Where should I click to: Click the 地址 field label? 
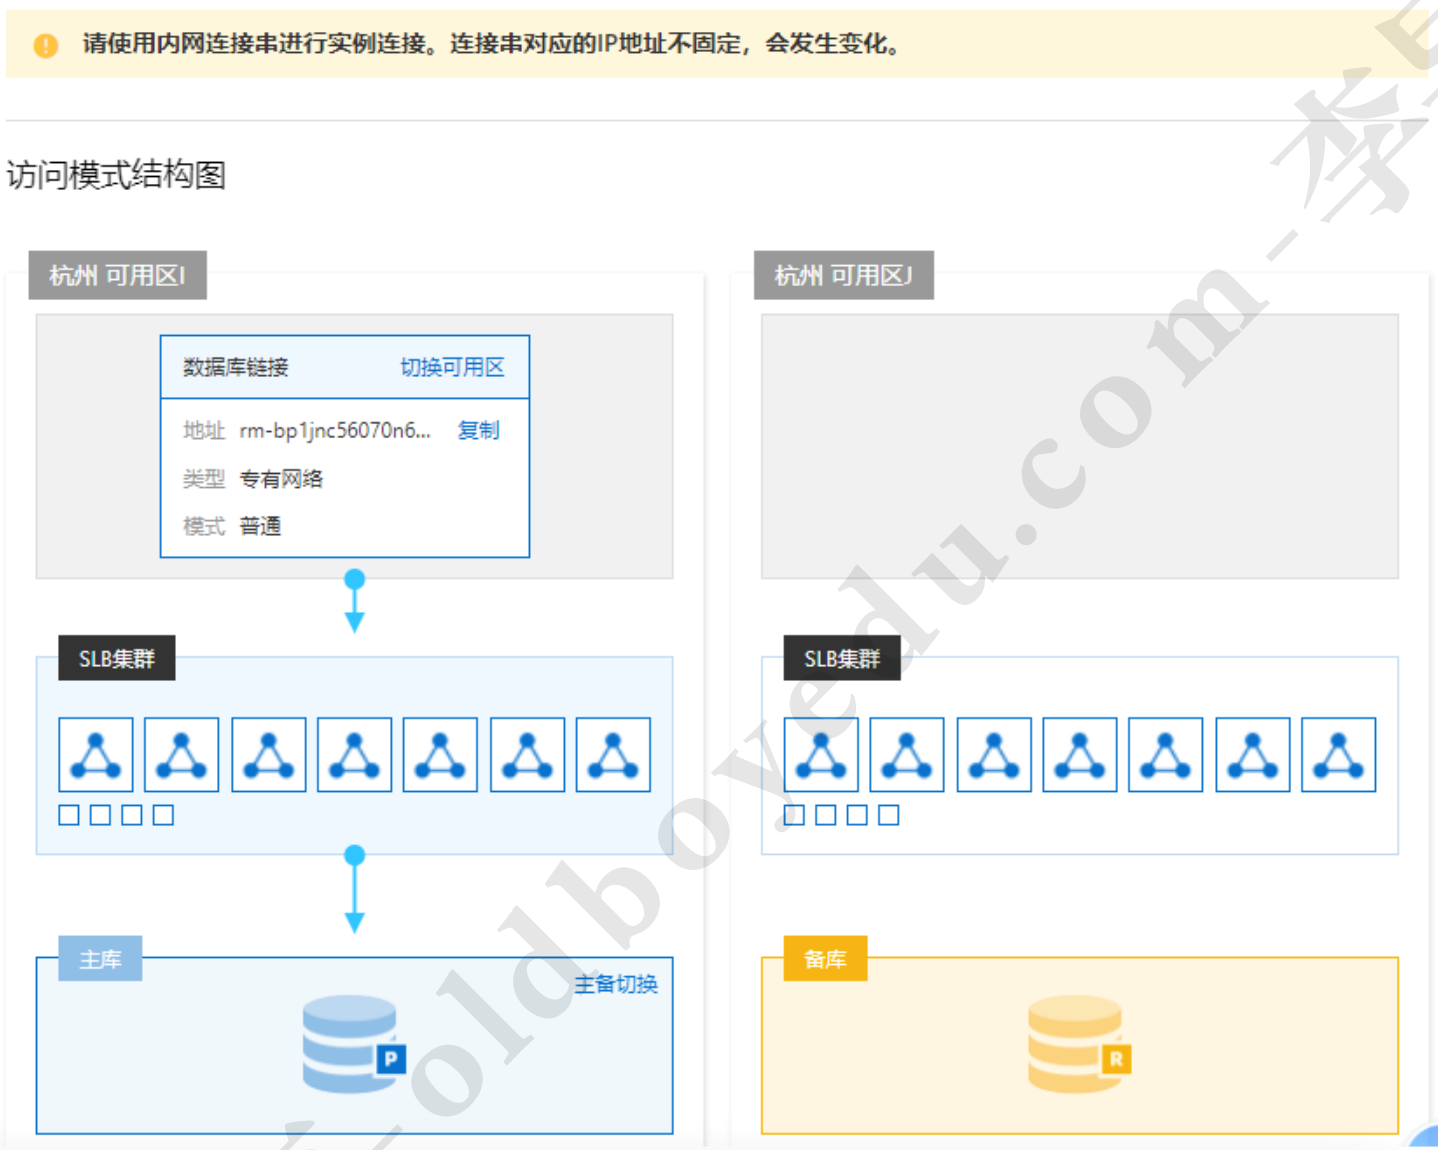204,430
